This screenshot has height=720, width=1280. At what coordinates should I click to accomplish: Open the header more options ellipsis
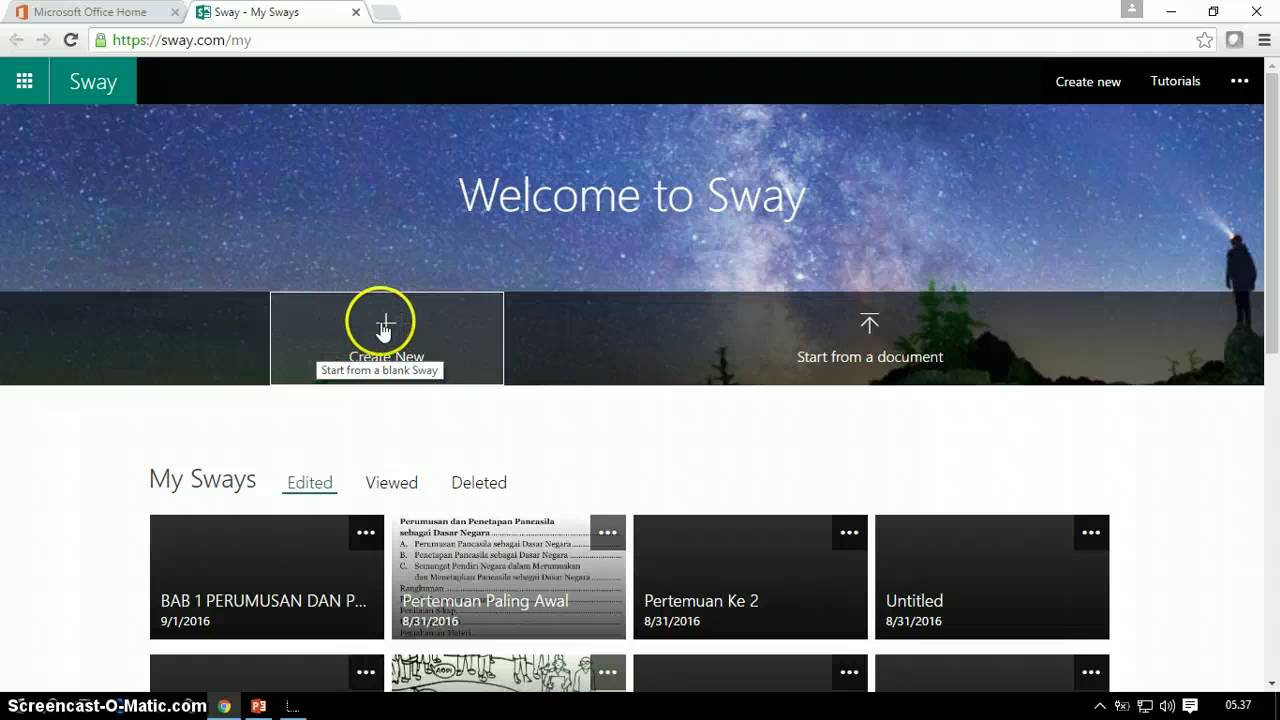1239,81
